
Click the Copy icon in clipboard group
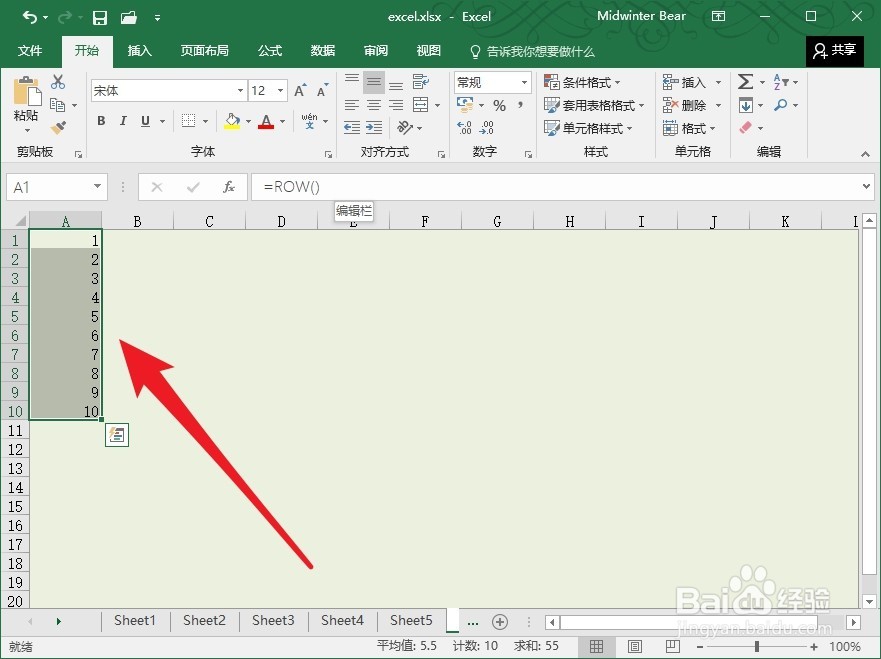click(x=57, y=104)
